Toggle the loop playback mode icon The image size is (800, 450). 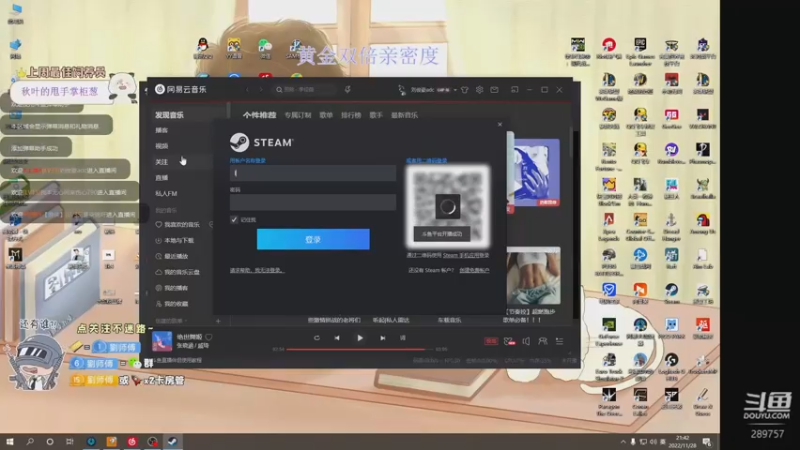[316, 338]
